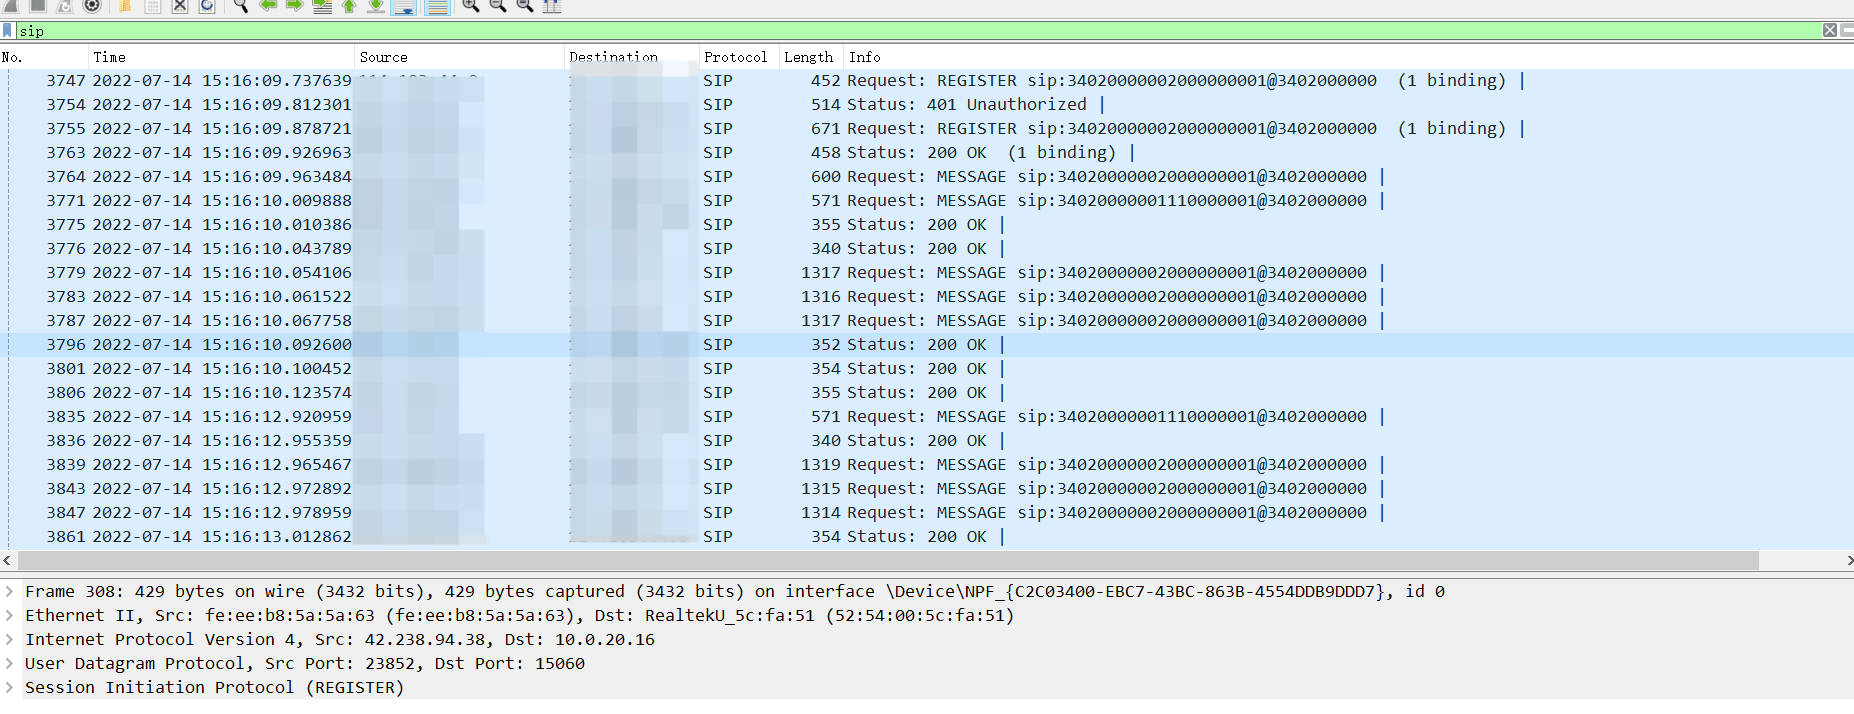1854x714 pixels.
Task: Expand the Frame 308 details
Action: point(9,591)
